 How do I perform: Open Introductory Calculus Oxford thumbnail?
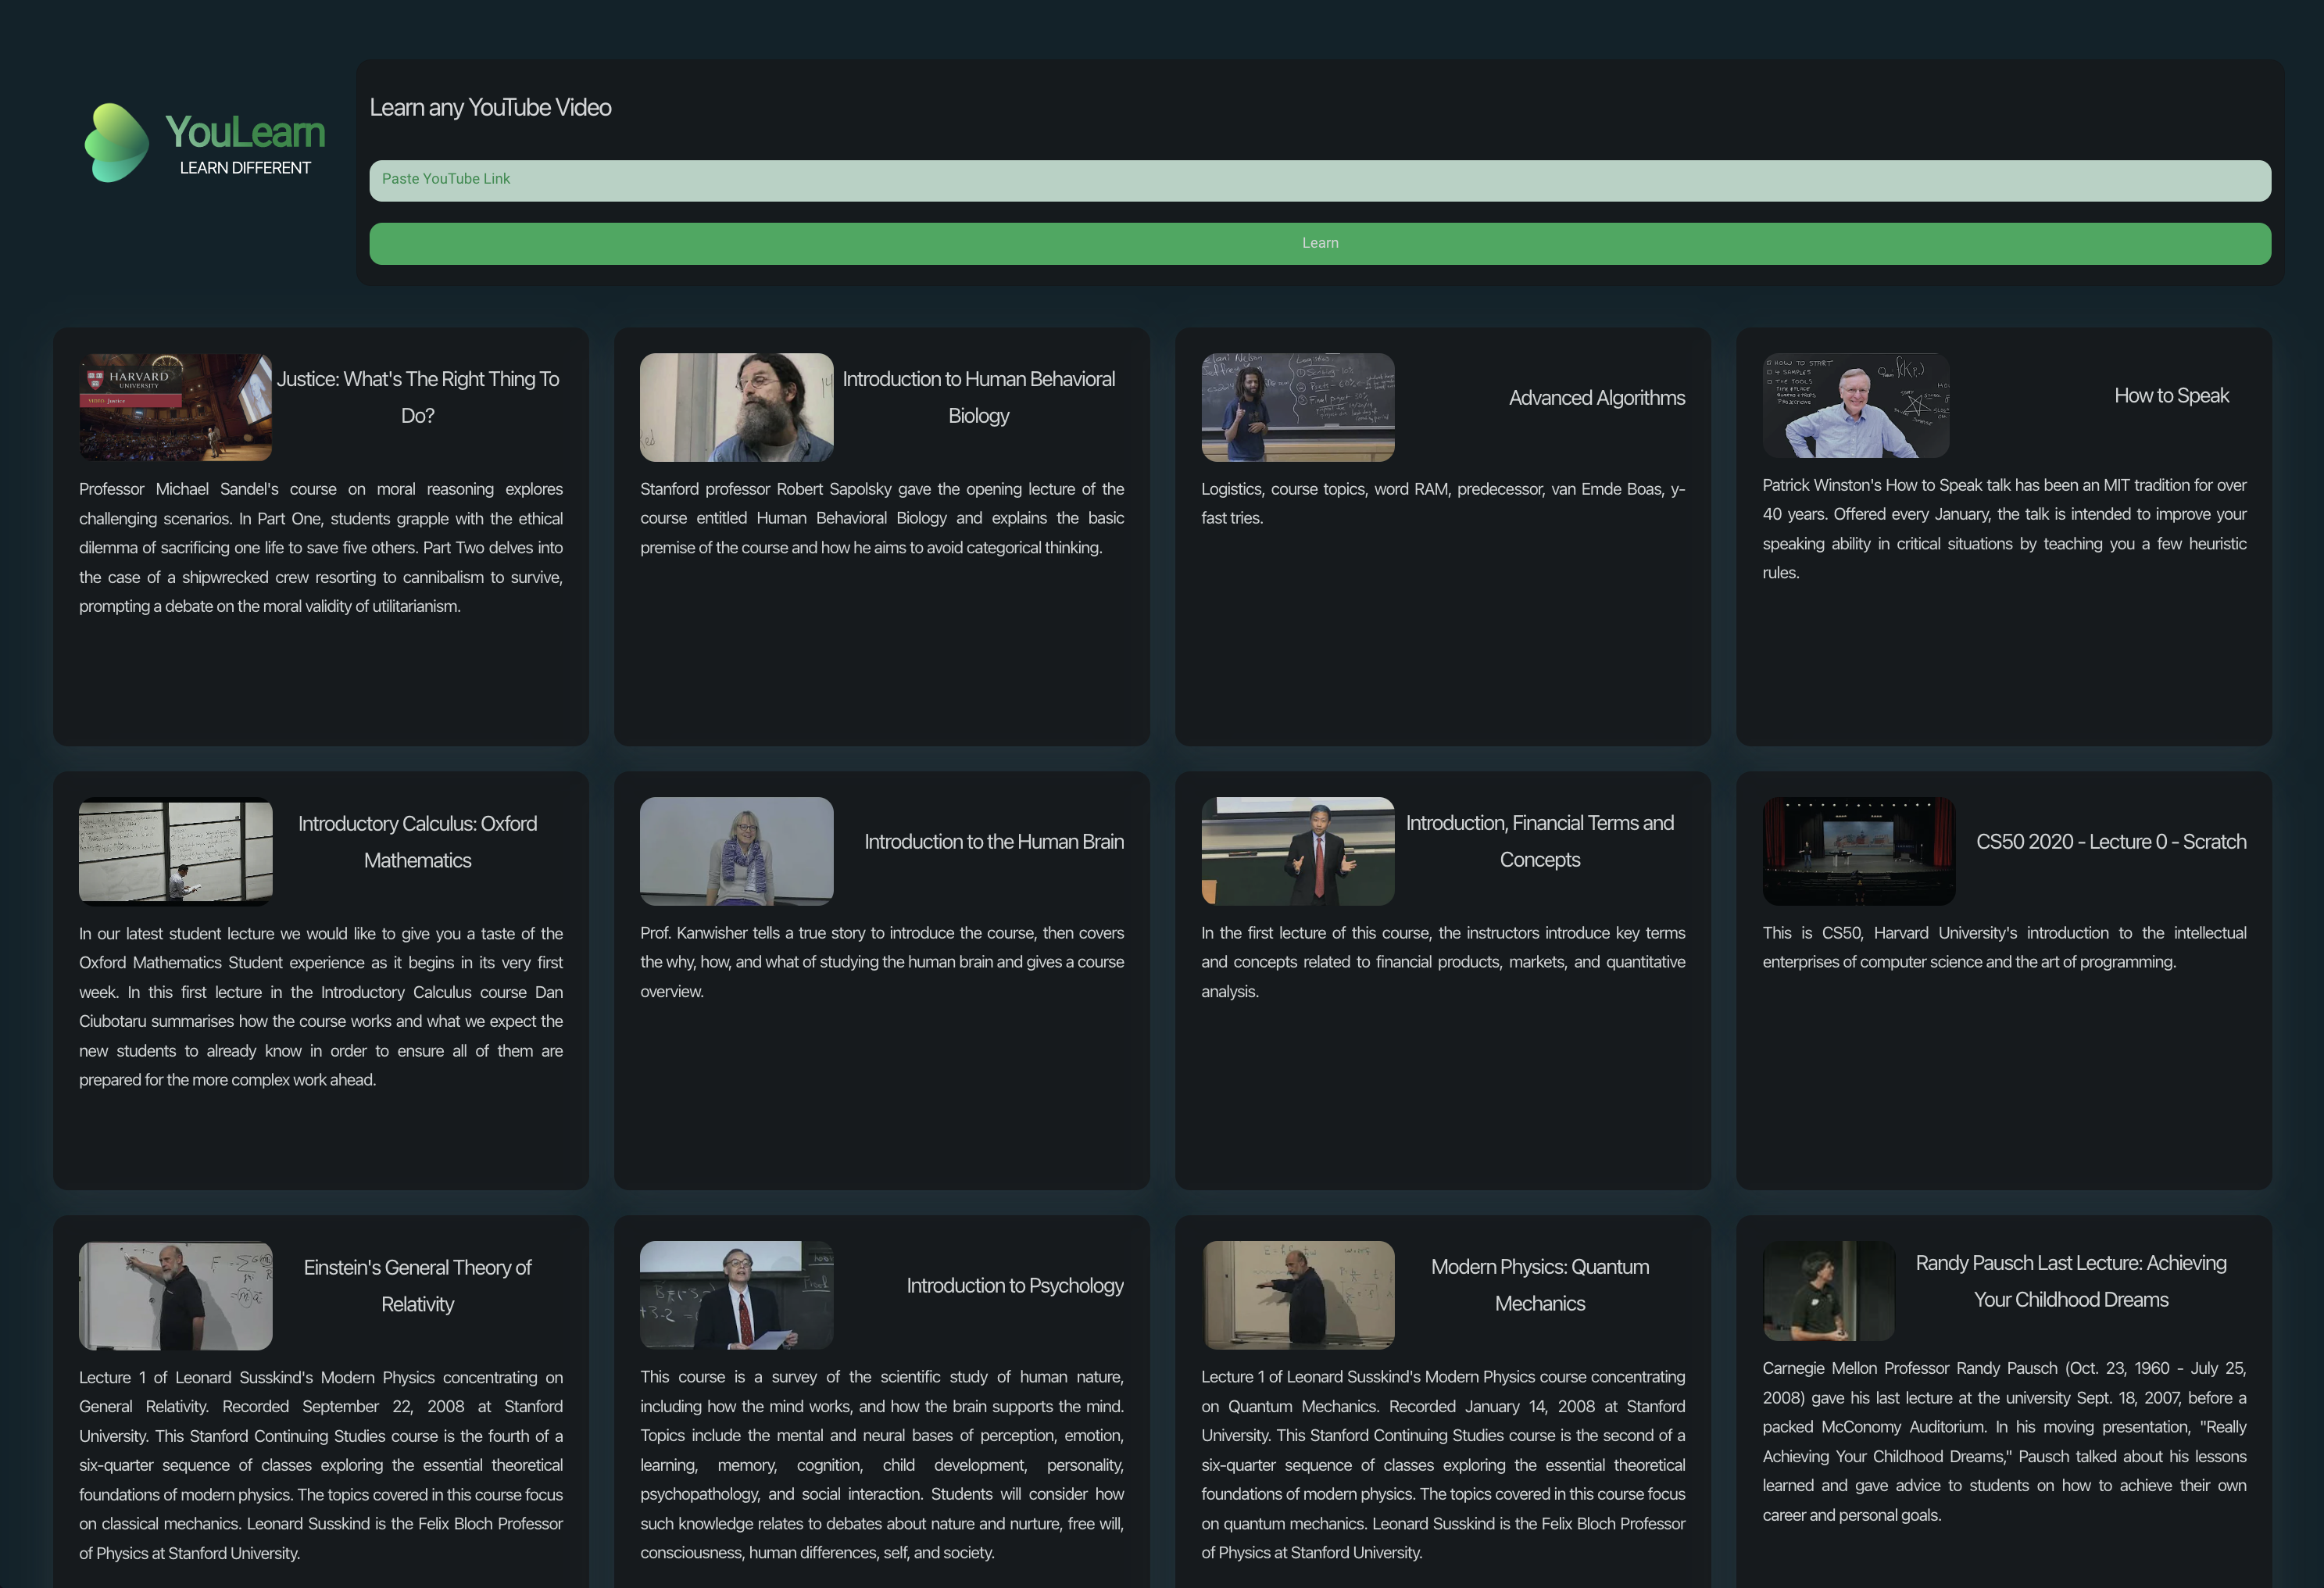click(x=175, y=851)
